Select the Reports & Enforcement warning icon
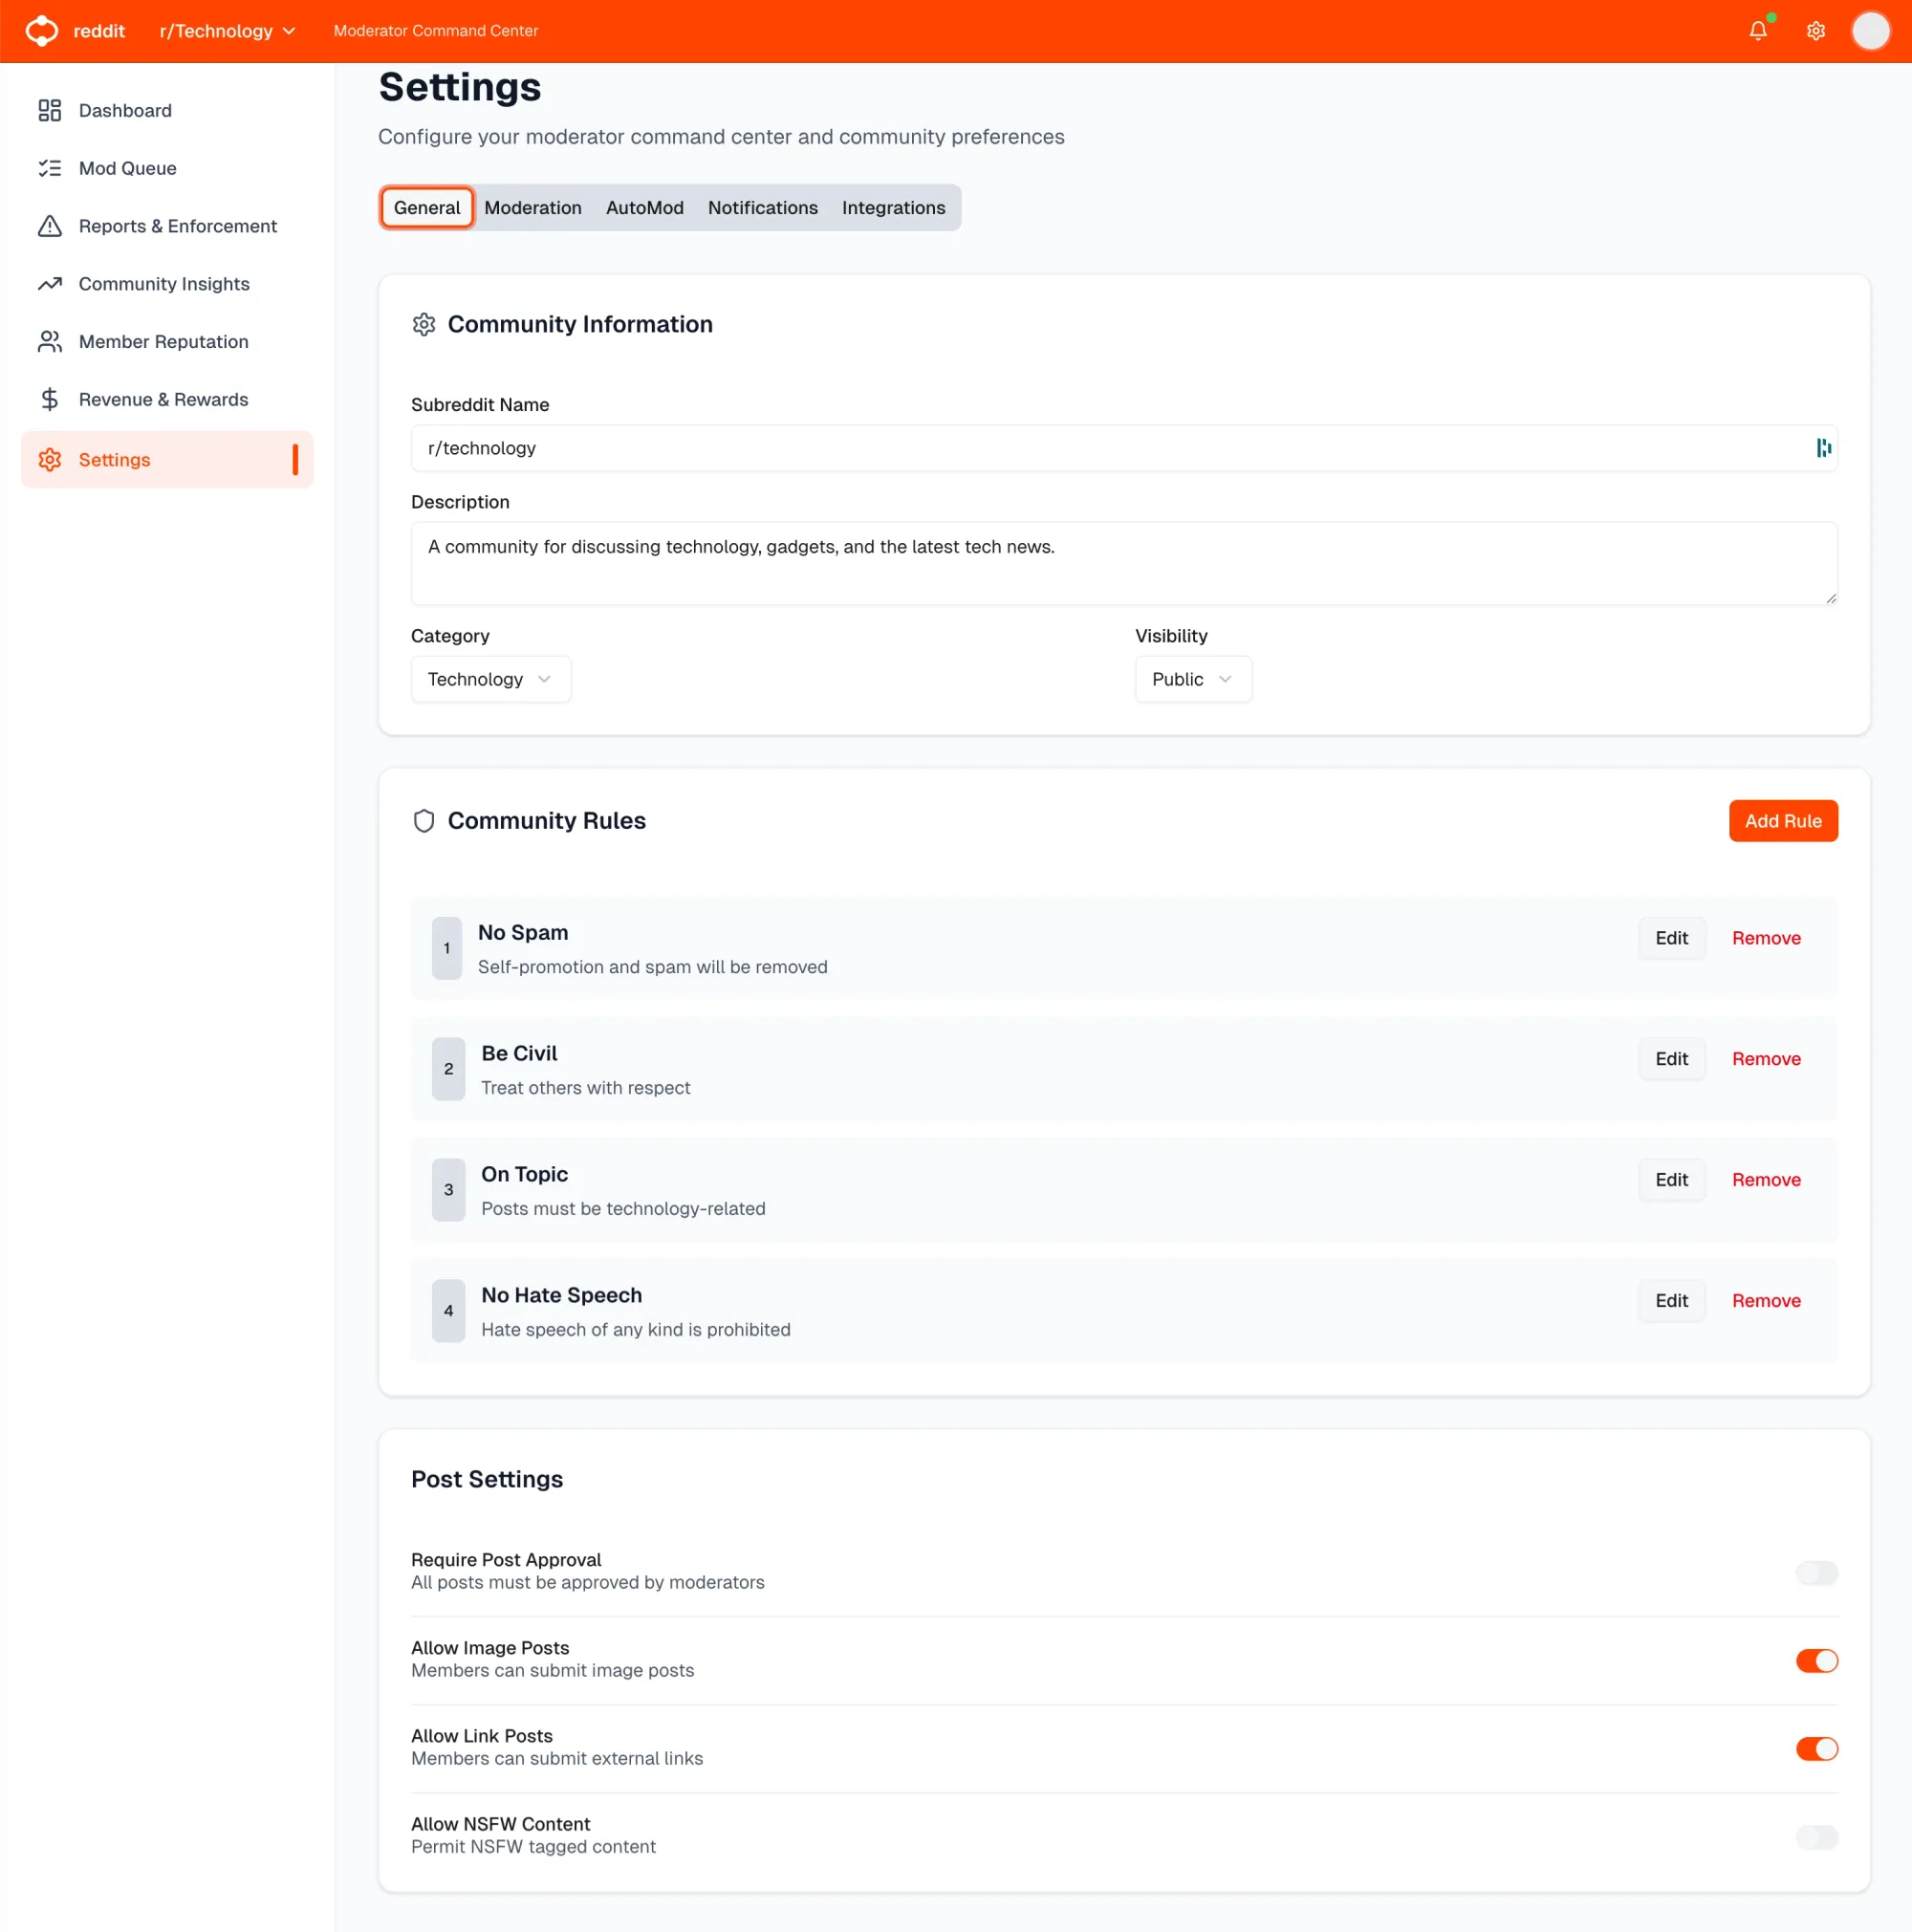 50,226
